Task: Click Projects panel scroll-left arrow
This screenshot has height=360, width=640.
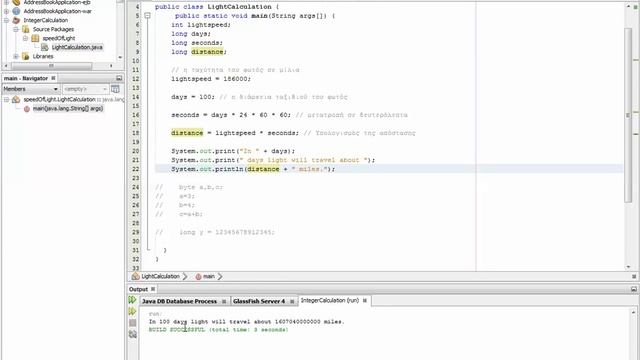Action: click(5, 65)
